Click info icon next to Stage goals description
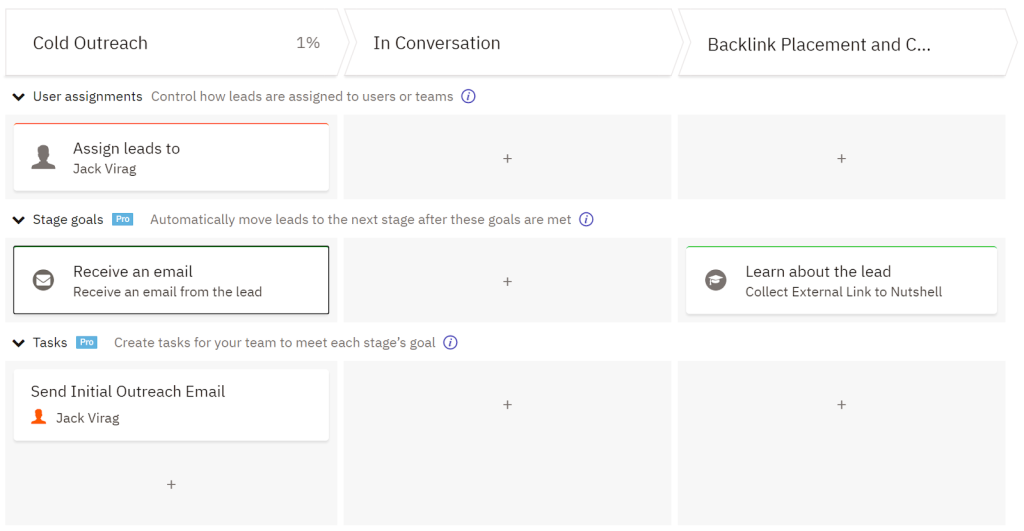 (586, 219)
